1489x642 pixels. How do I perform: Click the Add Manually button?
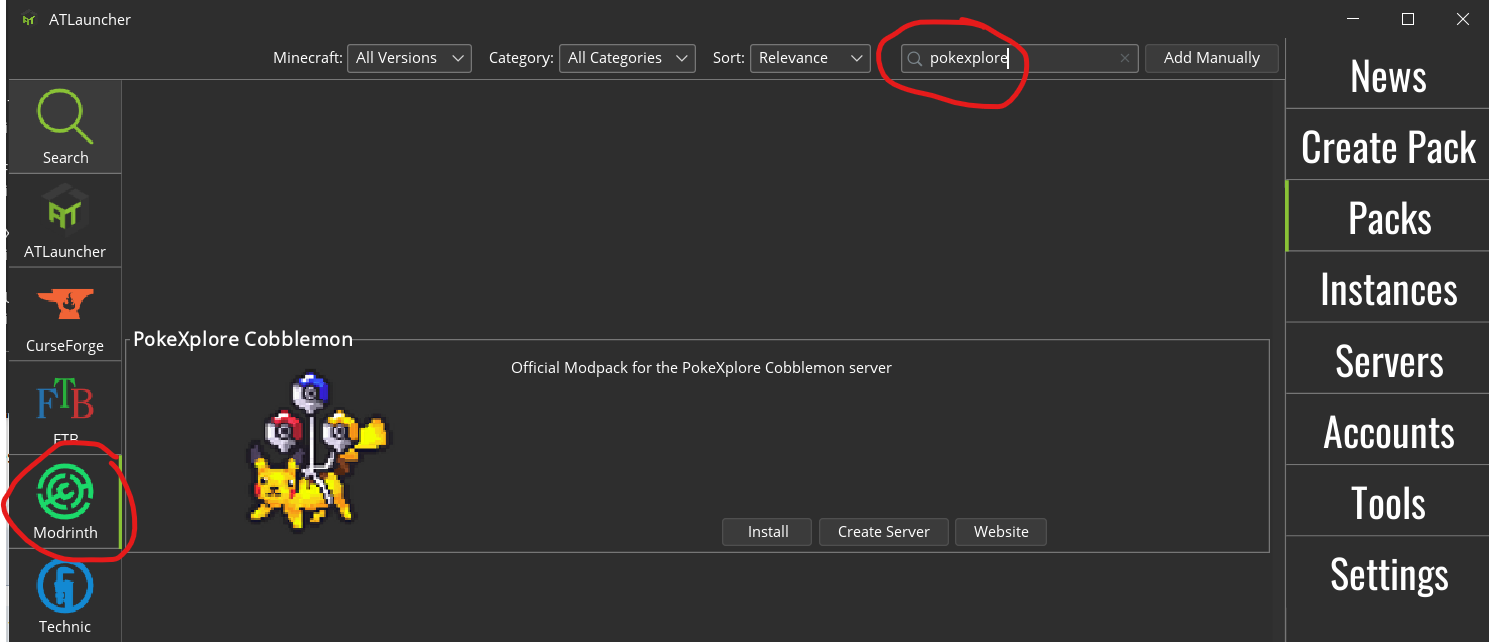click(x=1211, y=58)
